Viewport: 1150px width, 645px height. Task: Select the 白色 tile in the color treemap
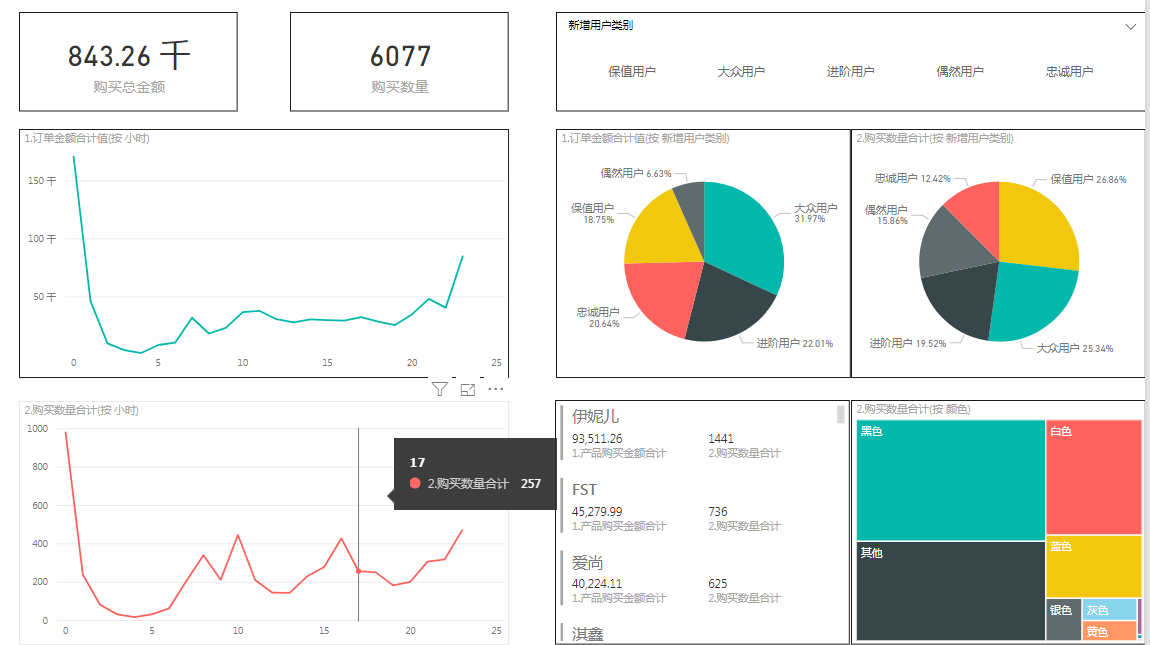point(1094,477)
